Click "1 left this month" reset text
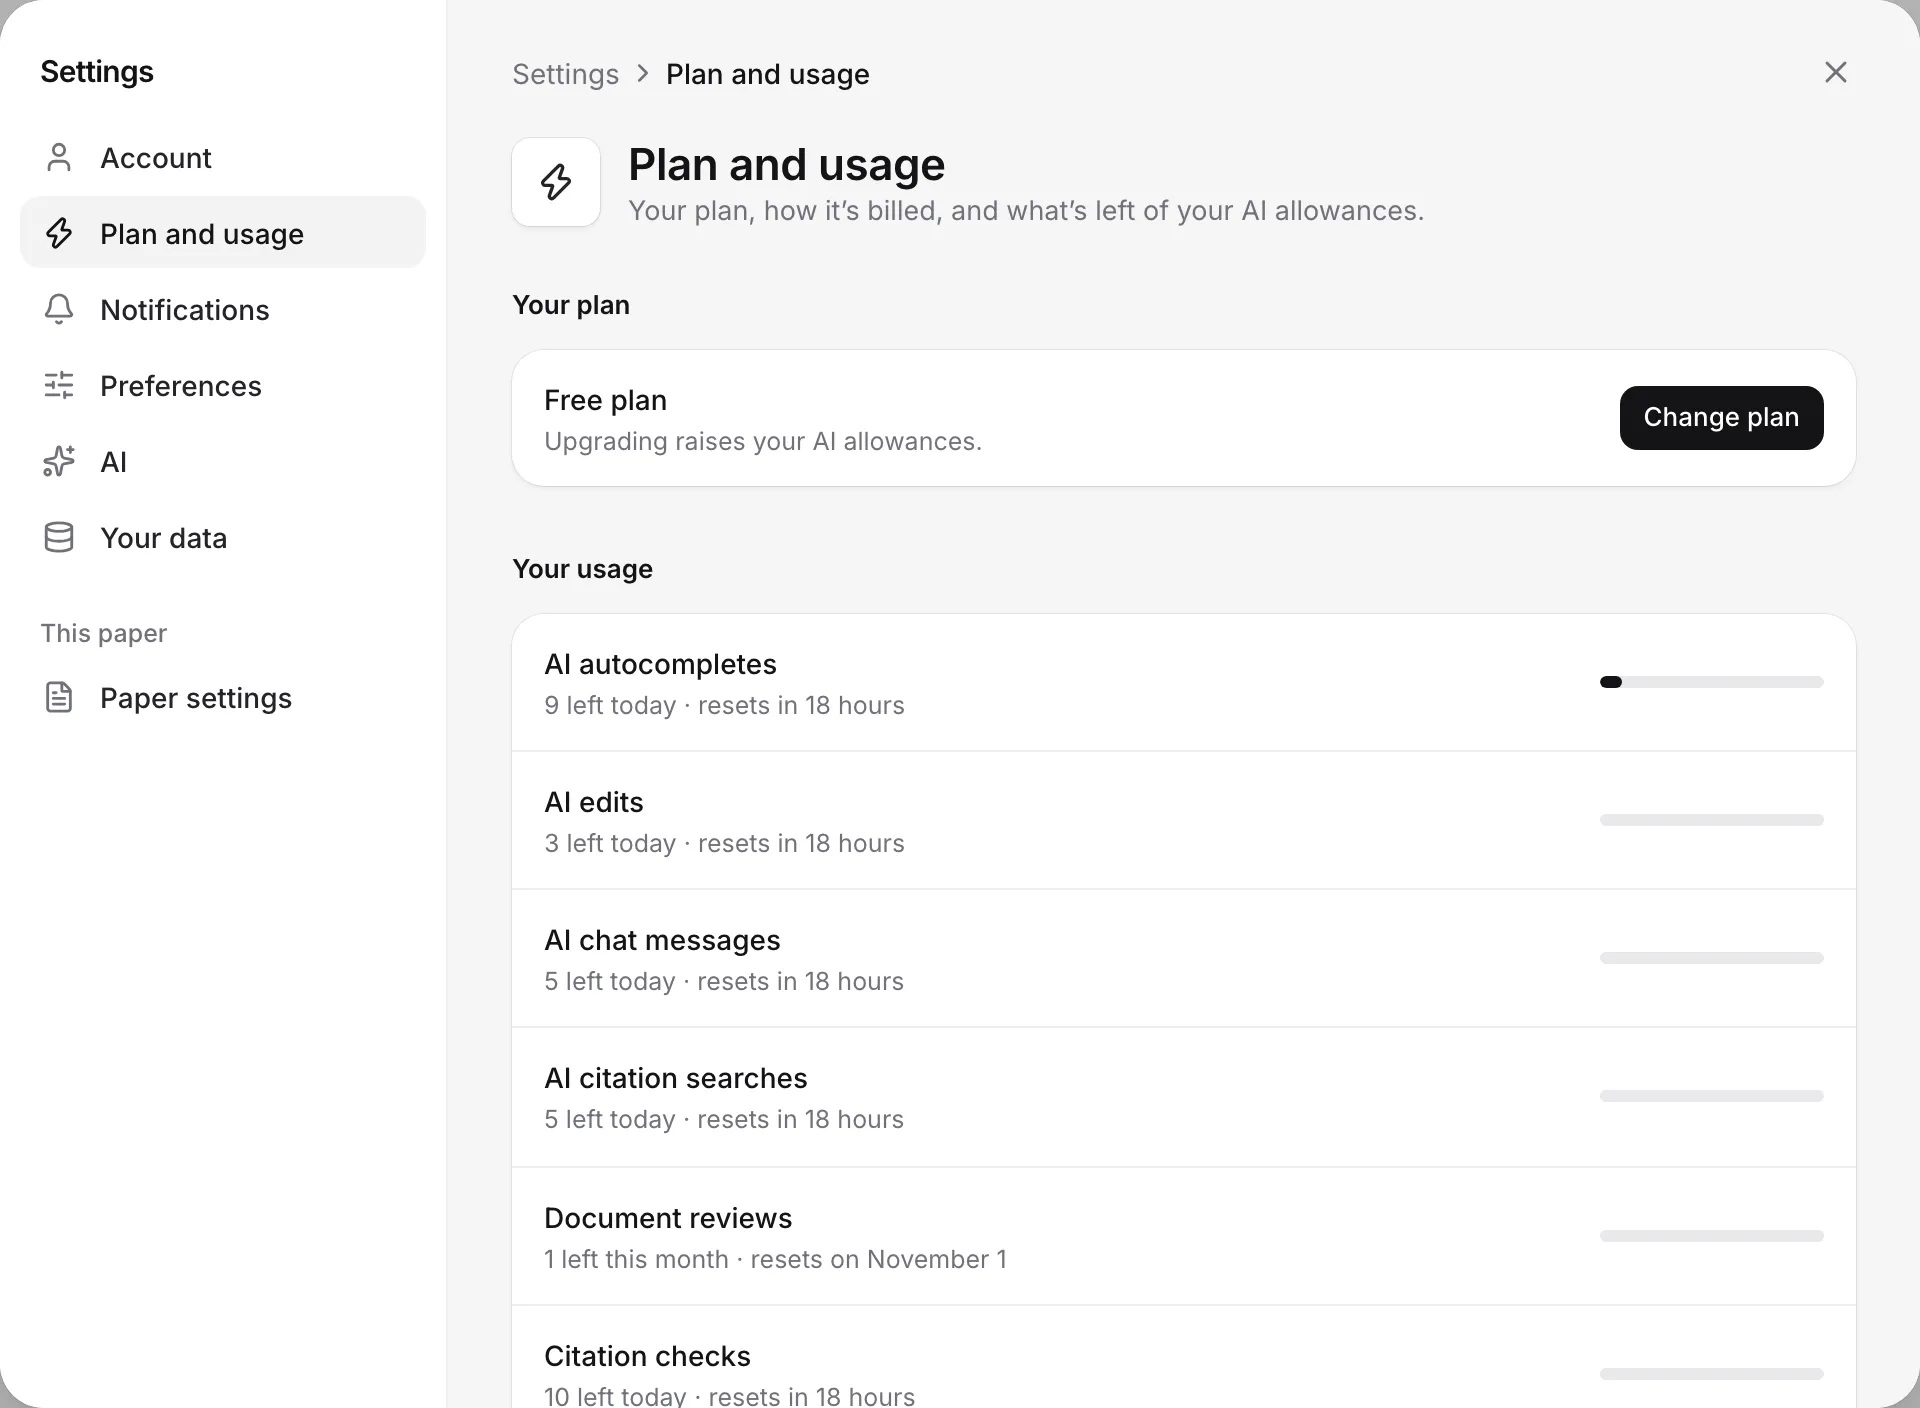Screen dimensions: 1920x1408 point(636,1259)
